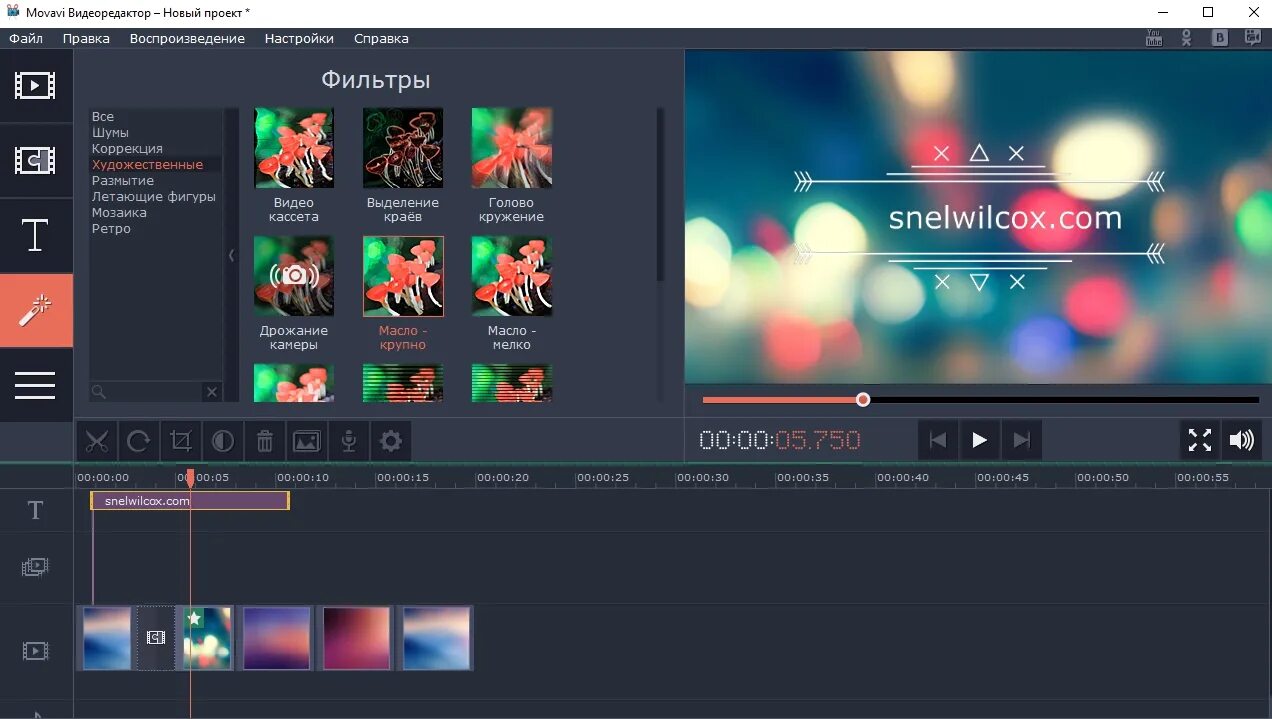The width and height of the screenshot is (1272, 719).
Task: Select the crop tool
Action: pyautogui.click(x=181, y=441)
